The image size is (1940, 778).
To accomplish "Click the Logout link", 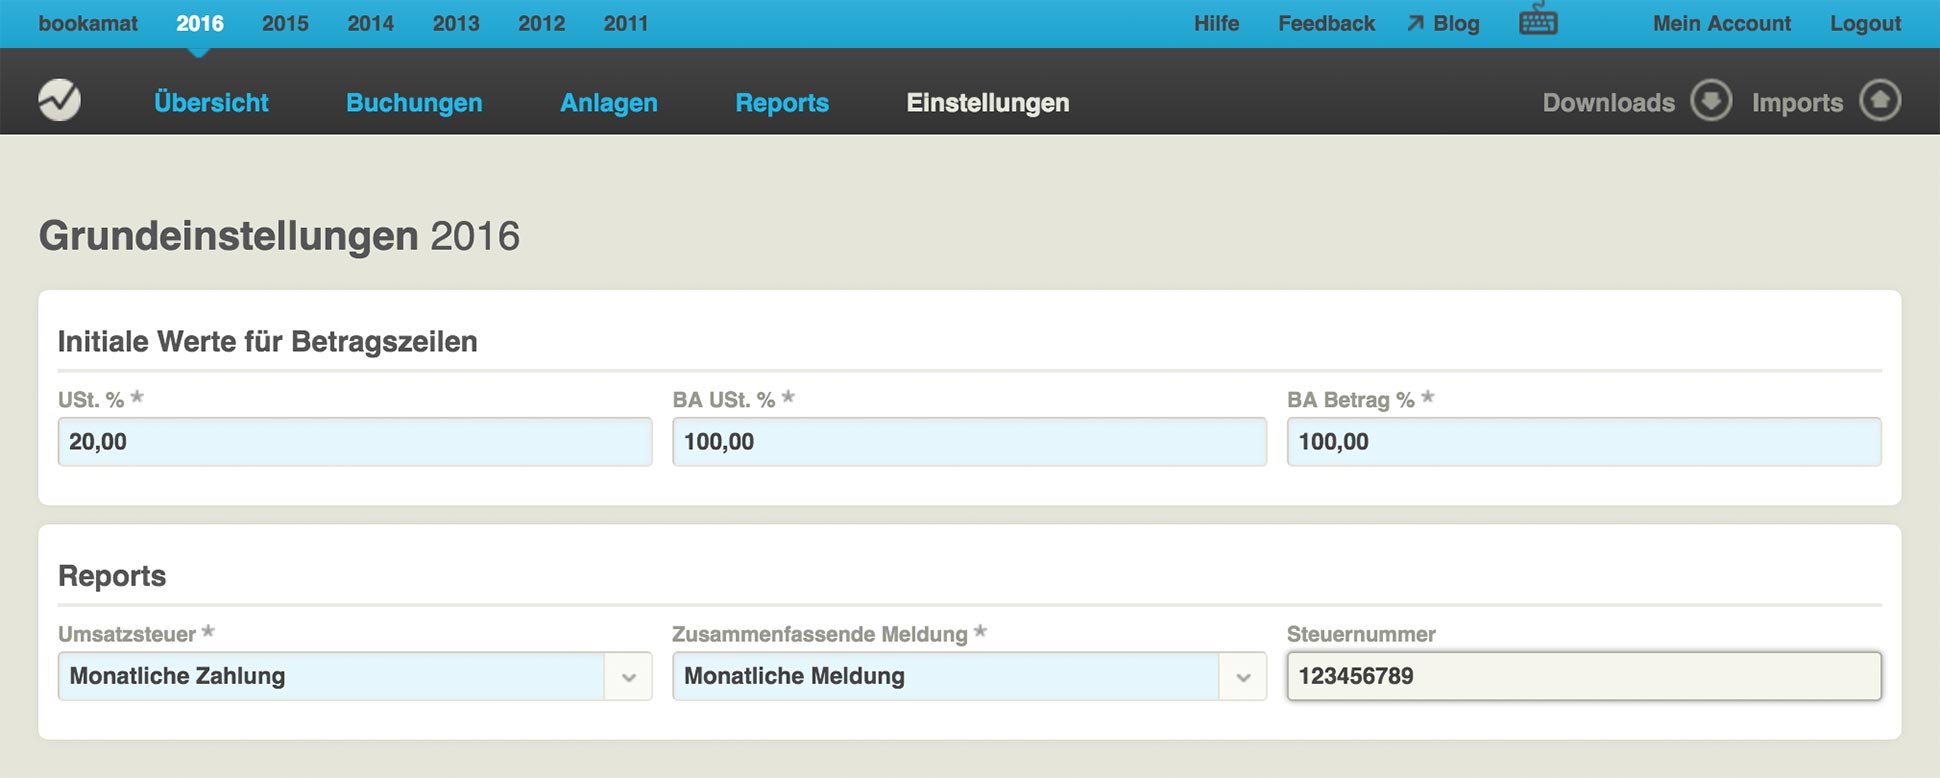I will pos(1865,23).
